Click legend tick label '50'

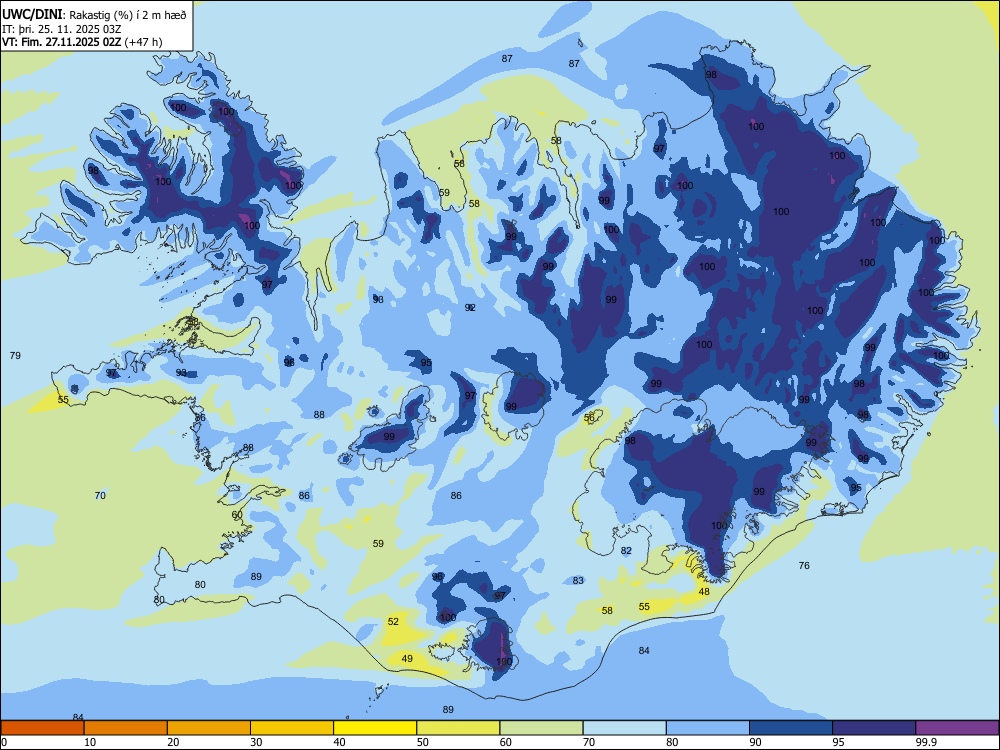tap(423, 742)
